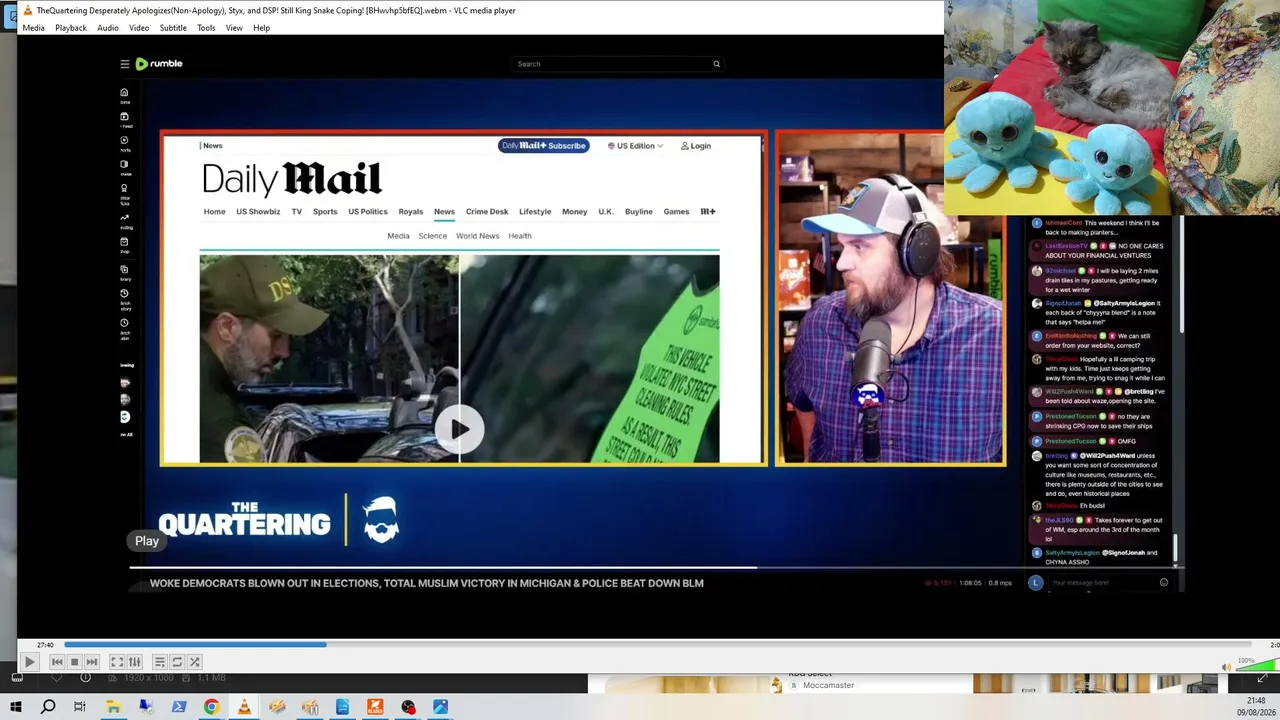Image resolution: width=1280 pixels, height=720 pixels.
Task: Stop playback in VLC
Action: (x=74, y=662)
